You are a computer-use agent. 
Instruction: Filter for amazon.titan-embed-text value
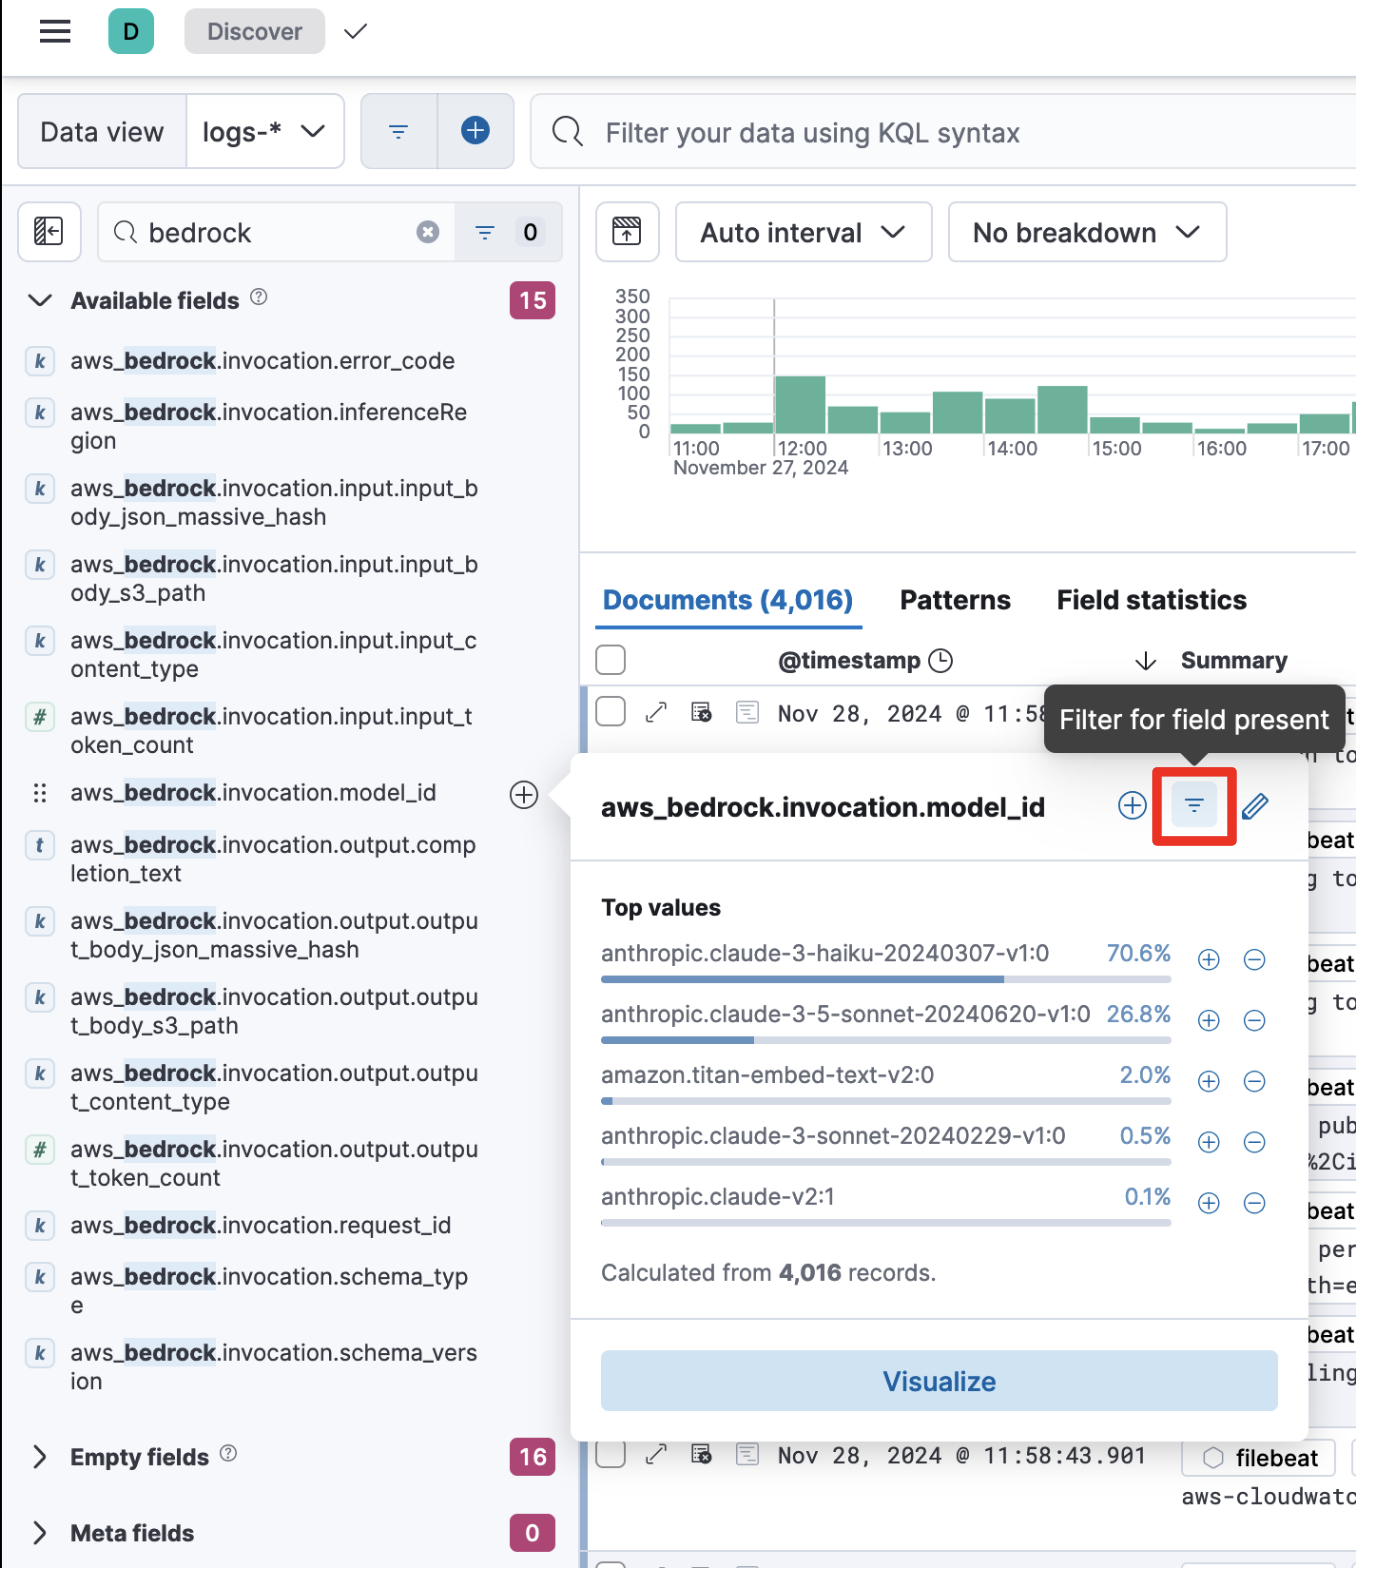coord(1209,1082)
